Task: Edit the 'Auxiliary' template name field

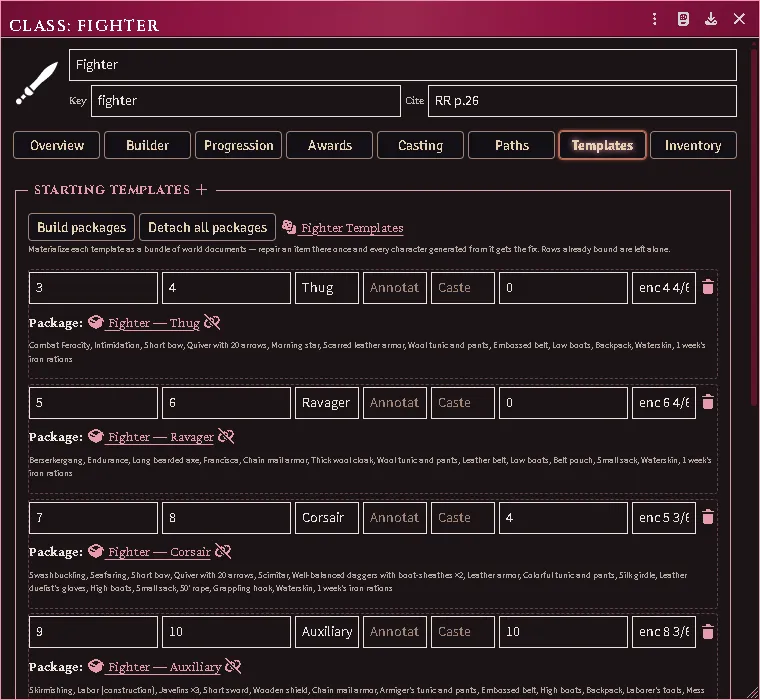Action: [327, 632]
